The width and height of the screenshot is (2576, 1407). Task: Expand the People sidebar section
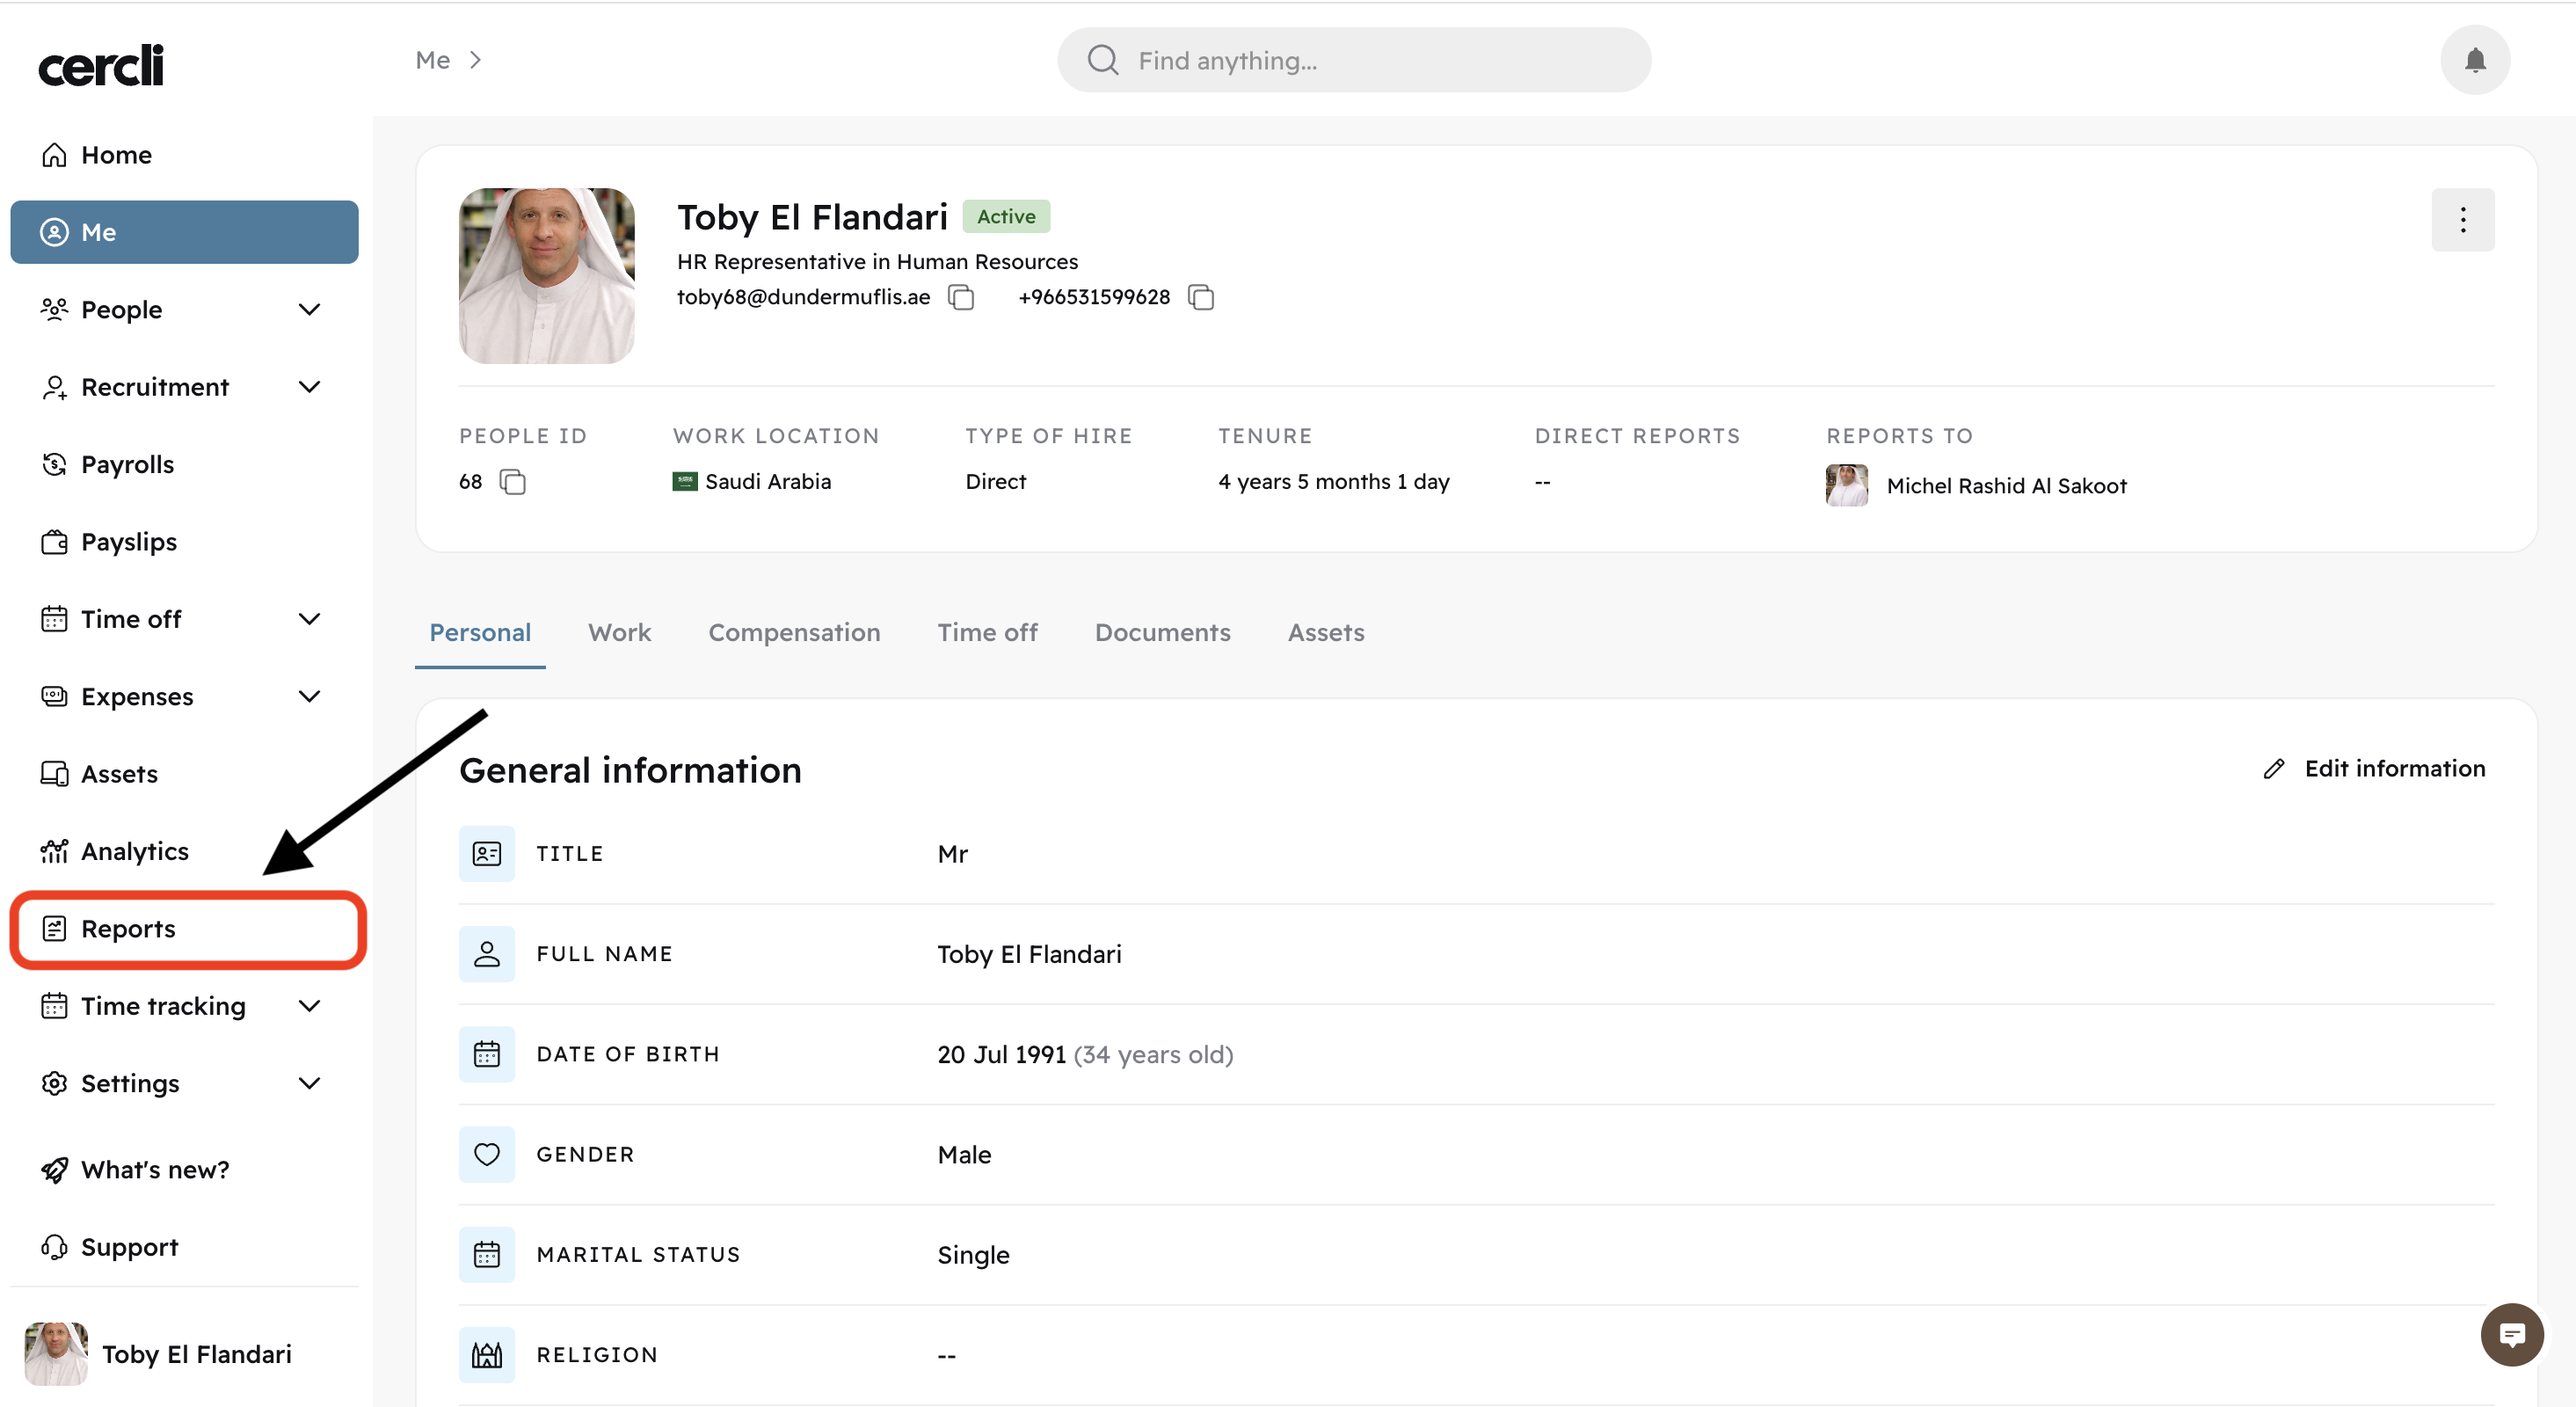point(308,310)
